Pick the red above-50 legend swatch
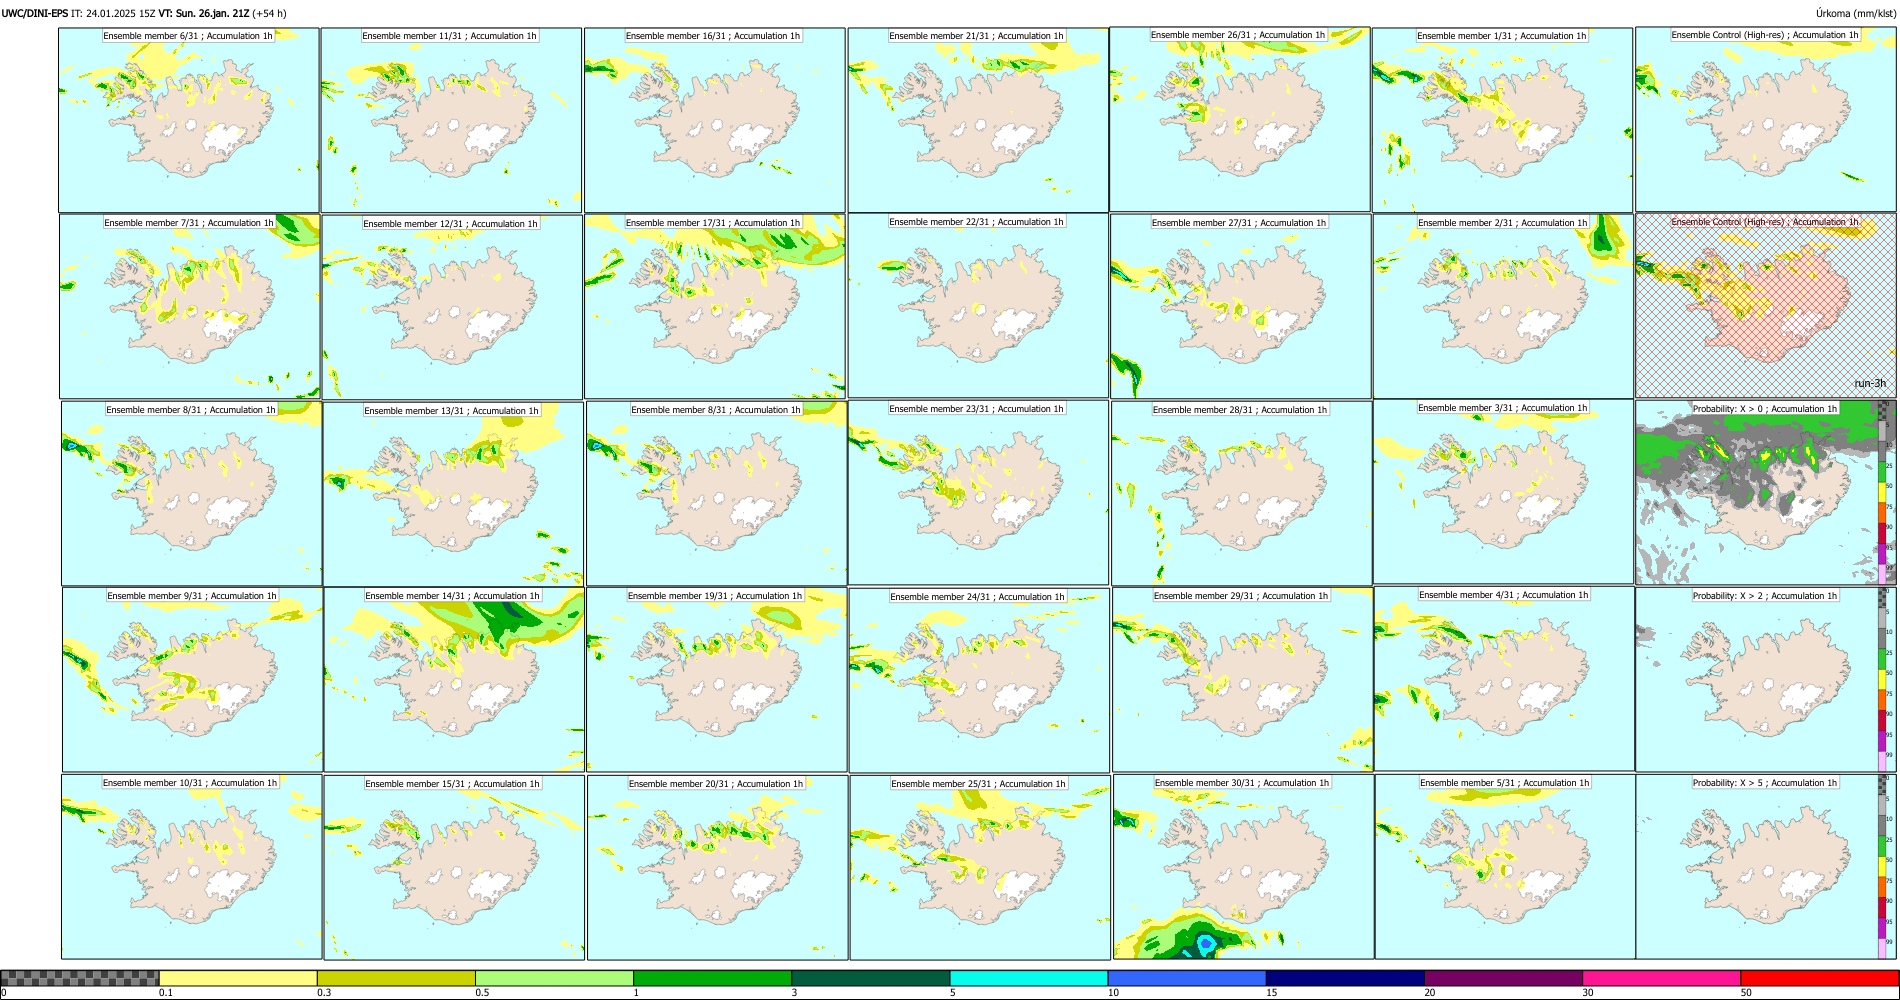This screenshot has width=1900, height=1000. 1819,978
